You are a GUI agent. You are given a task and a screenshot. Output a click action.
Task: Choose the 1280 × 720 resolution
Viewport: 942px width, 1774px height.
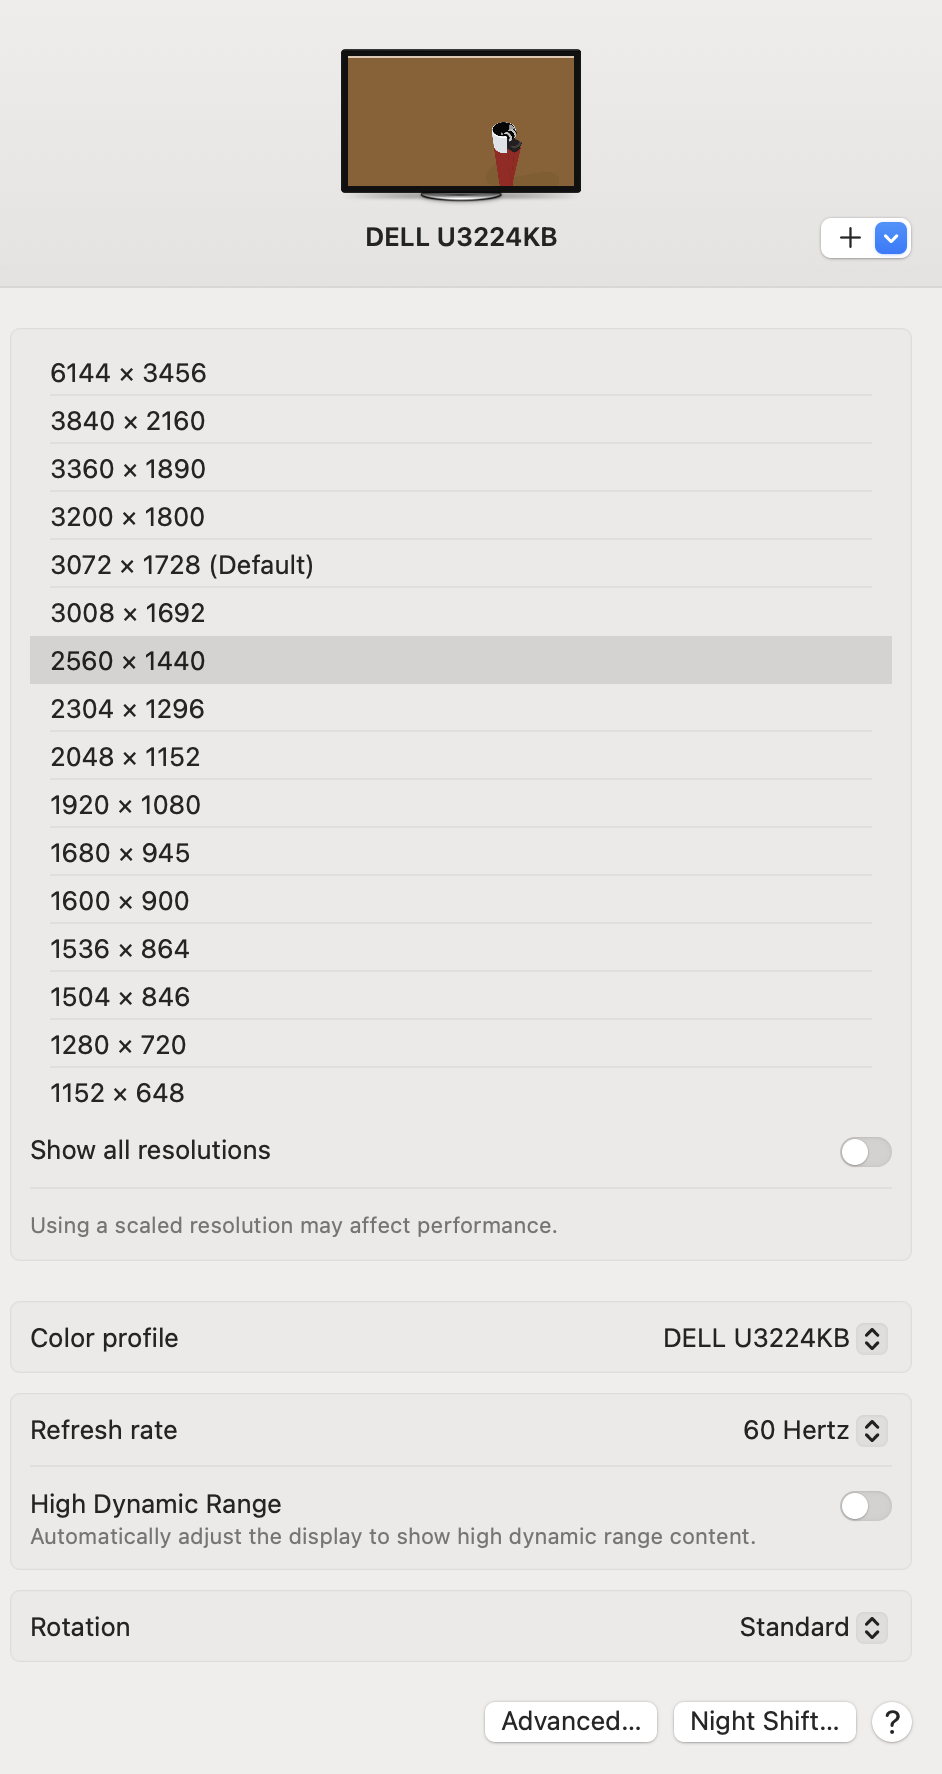click(461, 1045)
